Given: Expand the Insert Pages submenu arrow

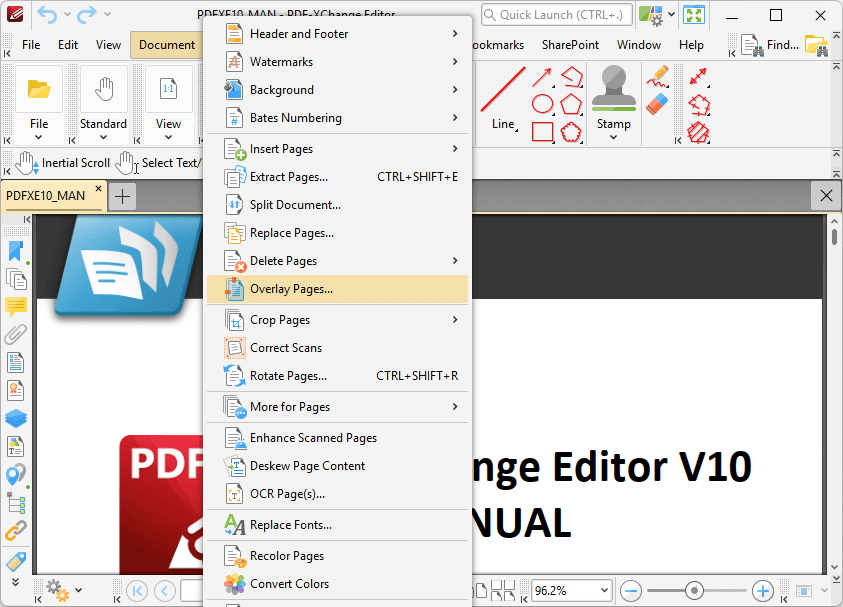Looking at the screenshot, I should pos(455,149).
